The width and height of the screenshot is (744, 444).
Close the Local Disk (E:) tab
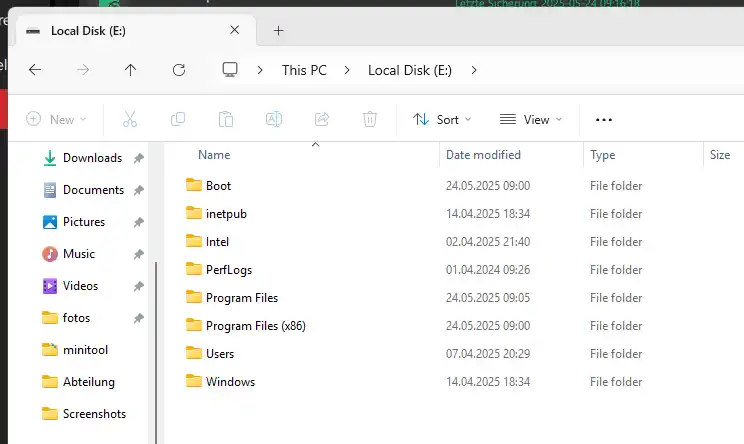coord(234,30)
